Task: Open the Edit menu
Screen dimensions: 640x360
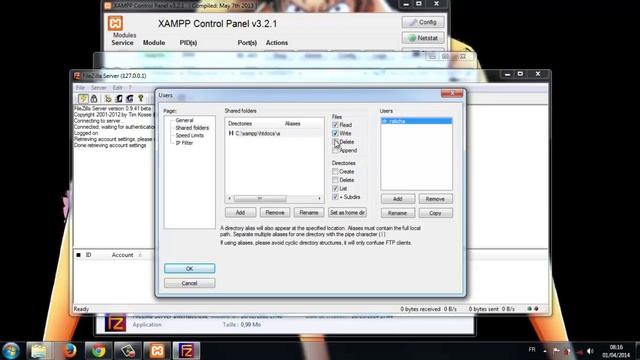Action: click(x=117, y=88)
